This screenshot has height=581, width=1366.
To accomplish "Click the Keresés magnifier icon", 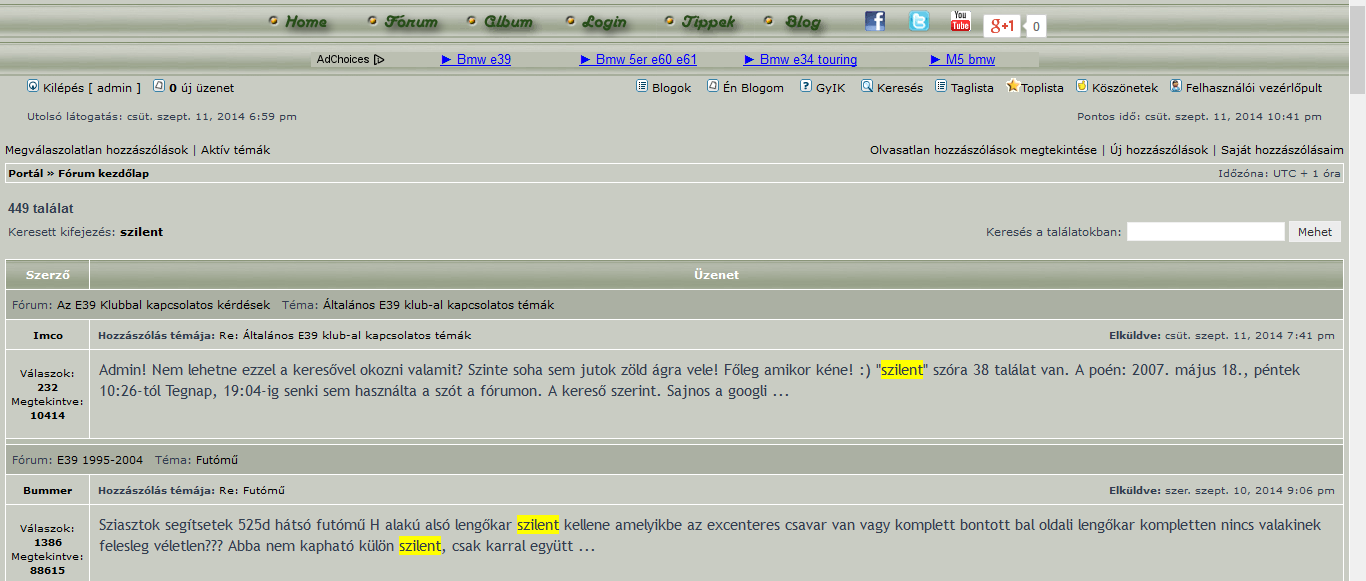I will 867,87.
